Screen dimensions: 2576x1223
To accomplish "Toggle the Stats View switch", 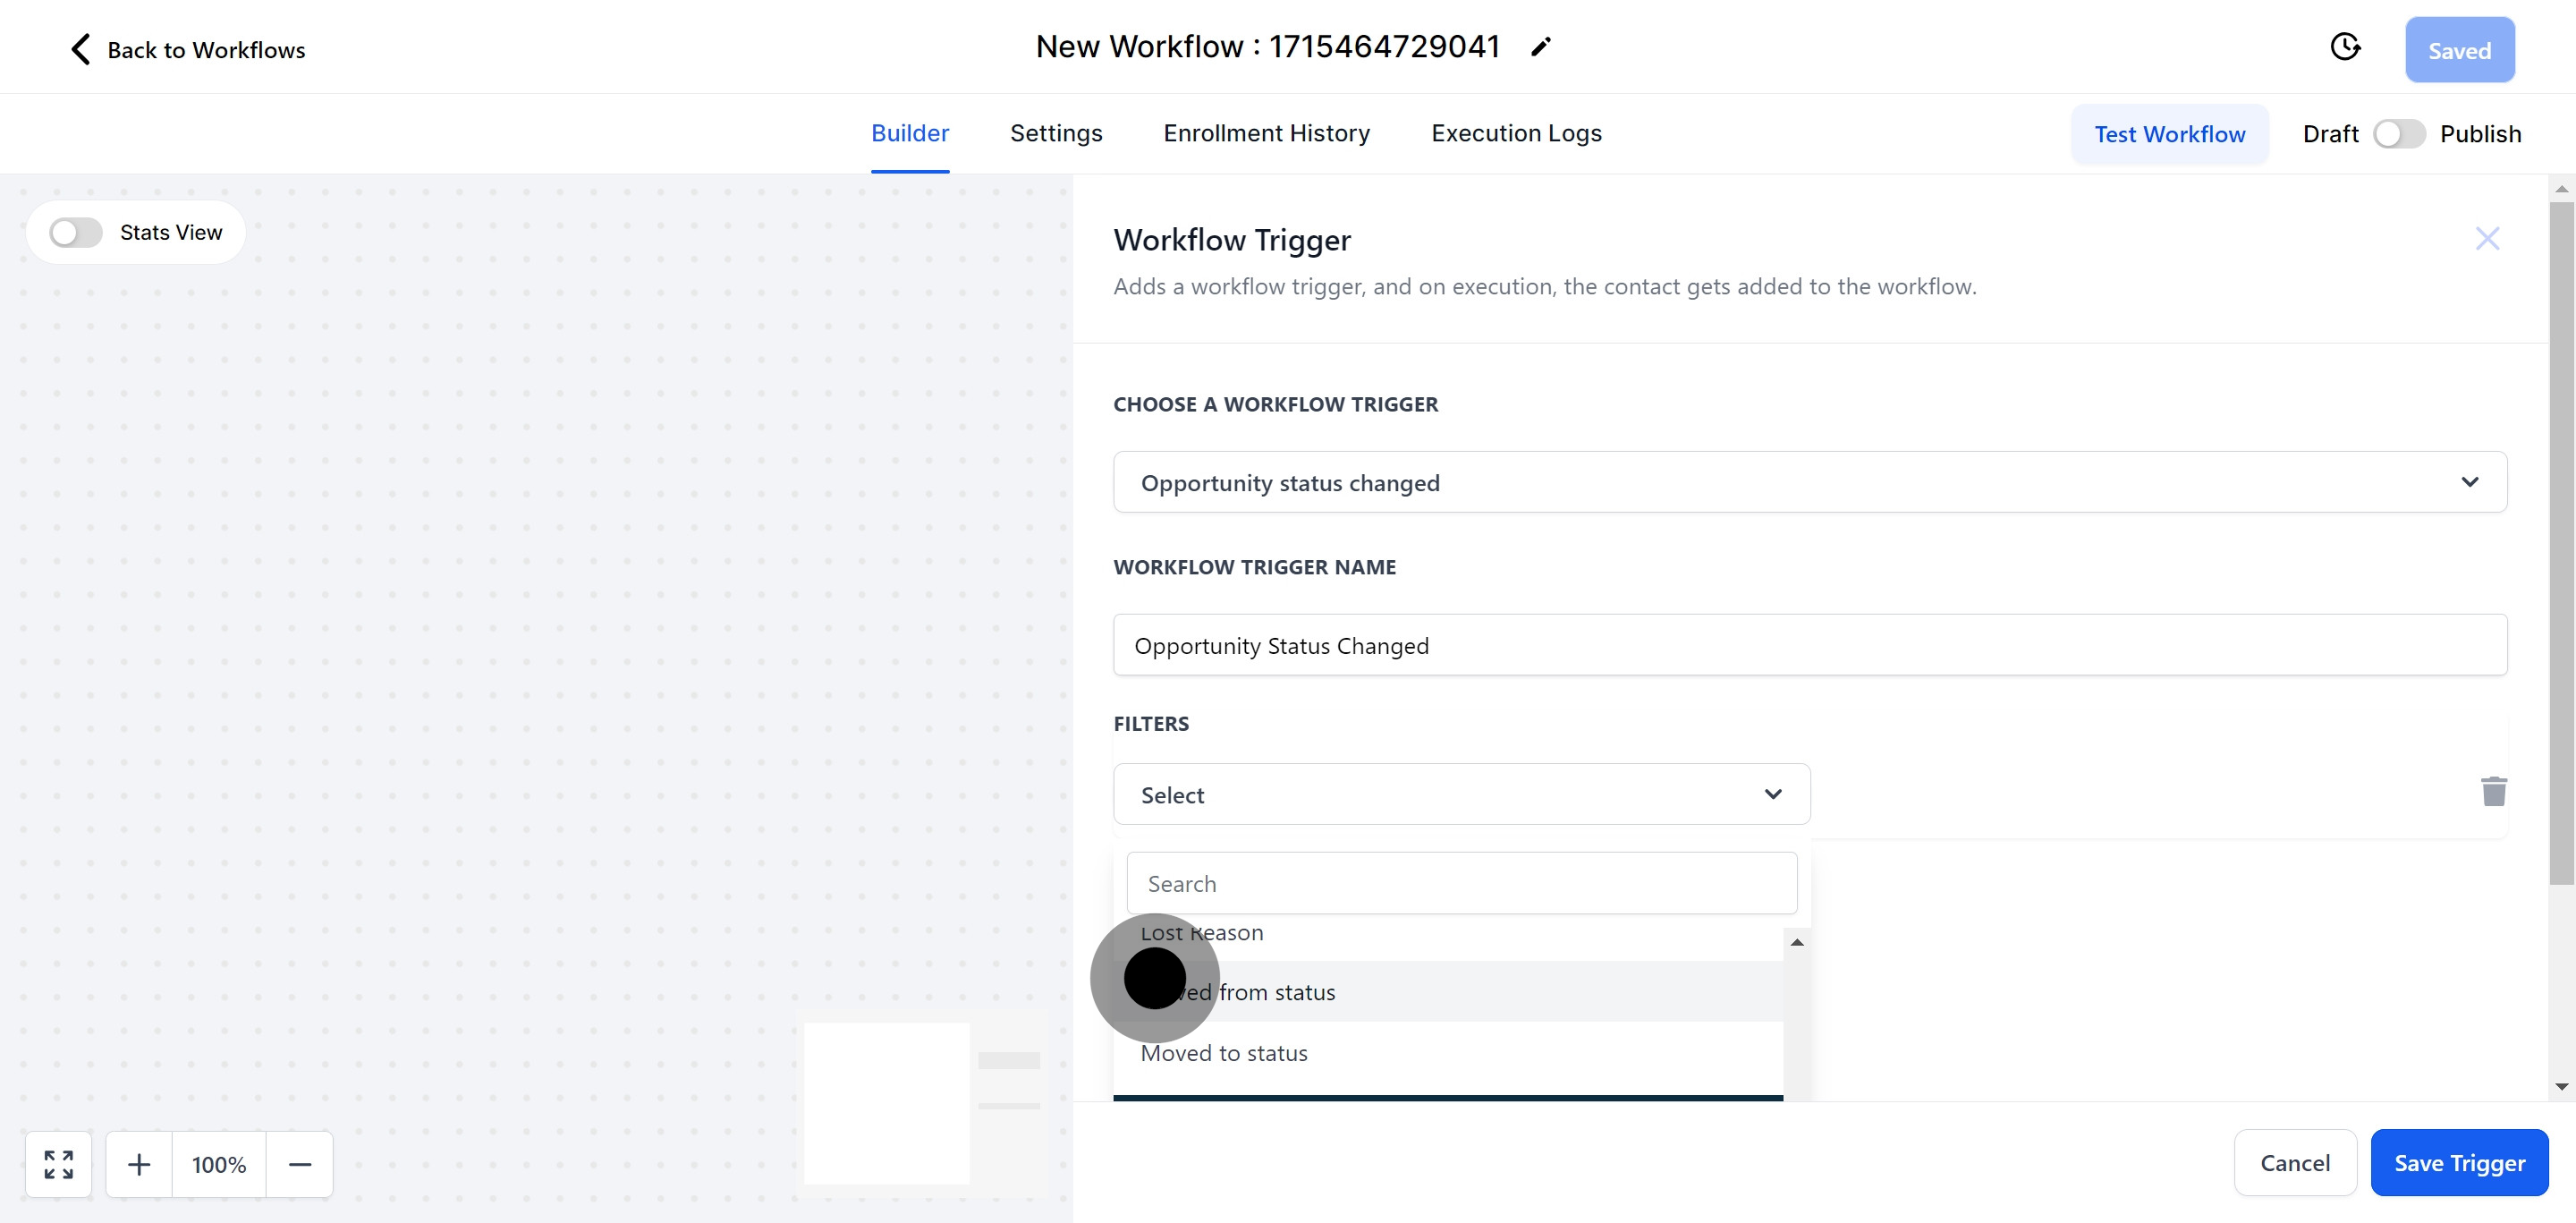I will (x=77, y=233).
